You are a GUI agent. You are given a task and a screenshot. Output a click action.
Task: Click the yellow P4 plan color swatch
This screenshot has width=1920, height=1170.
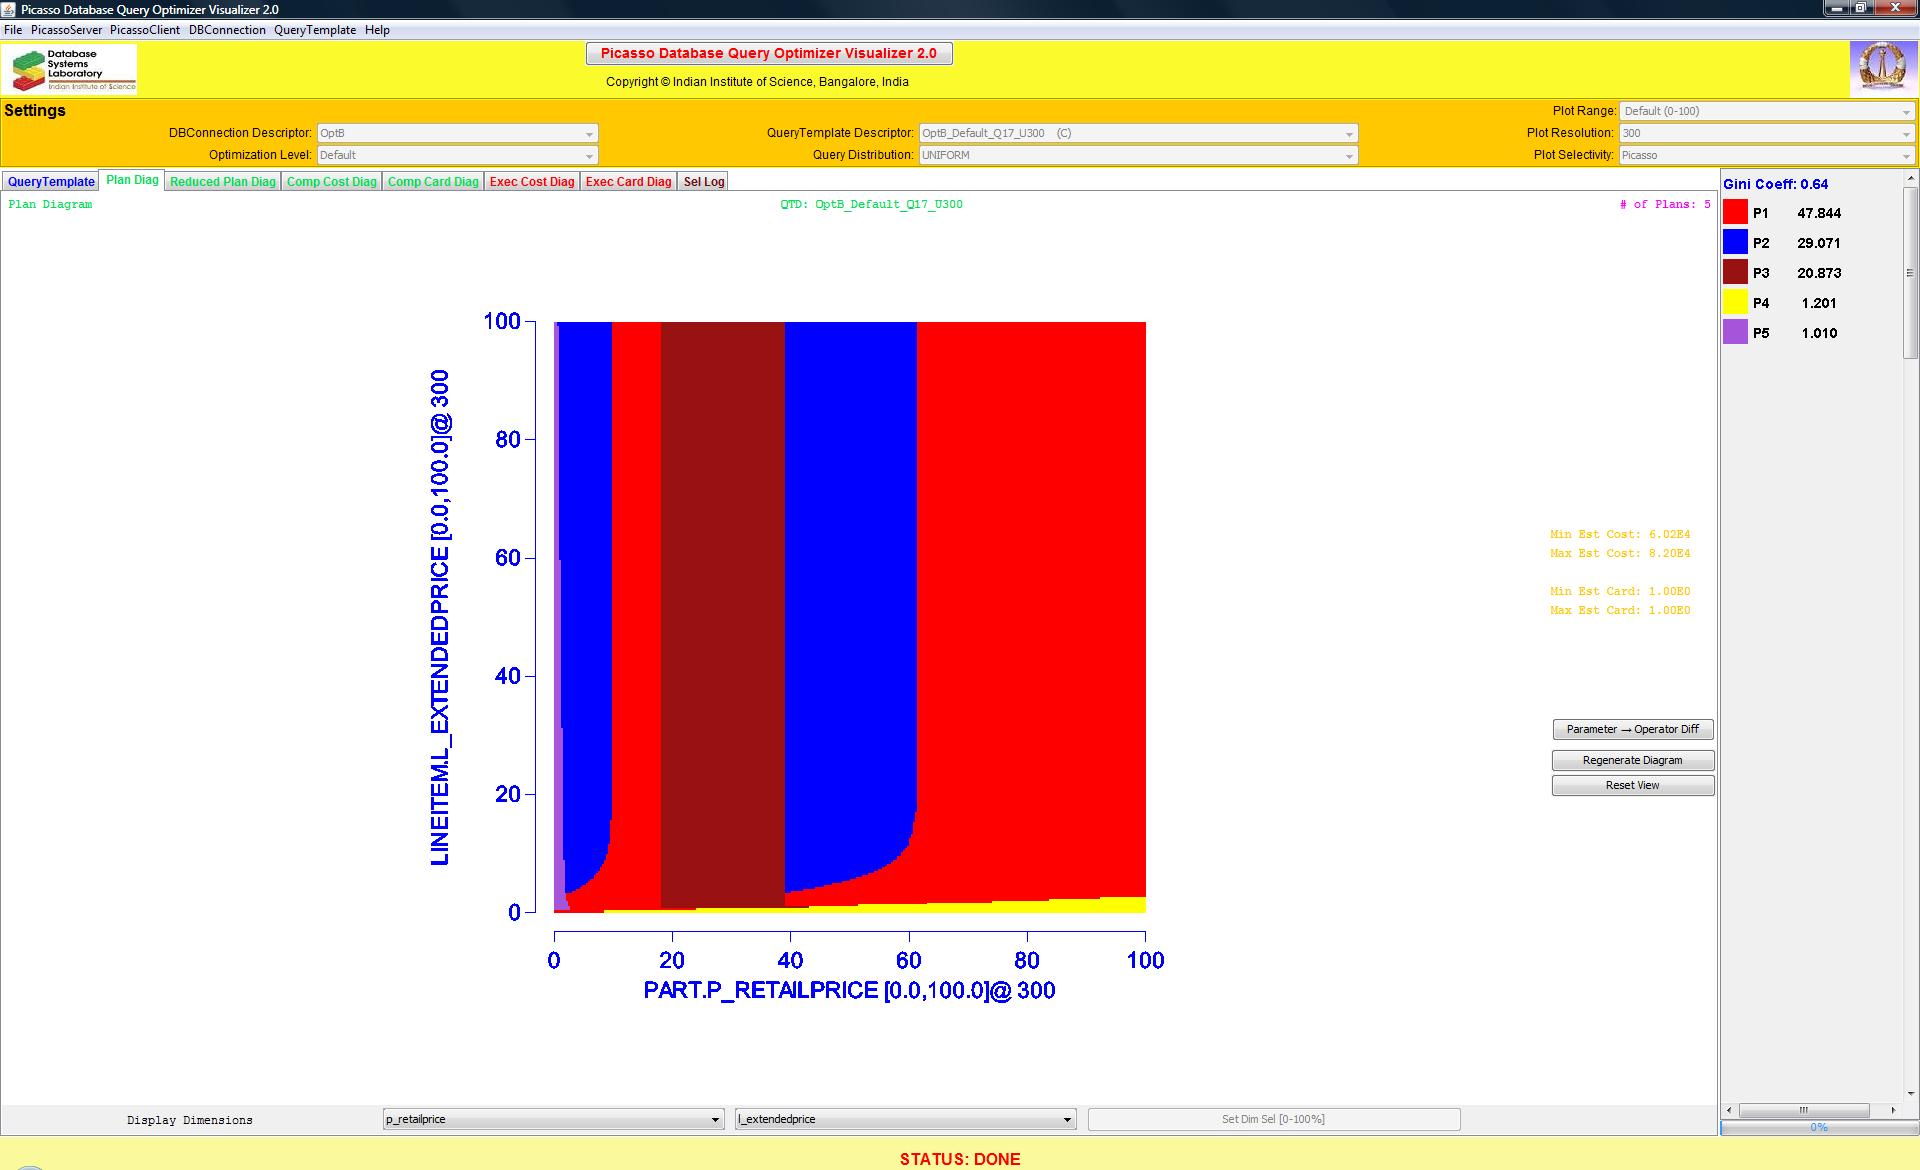click(x=1735, y=302)
